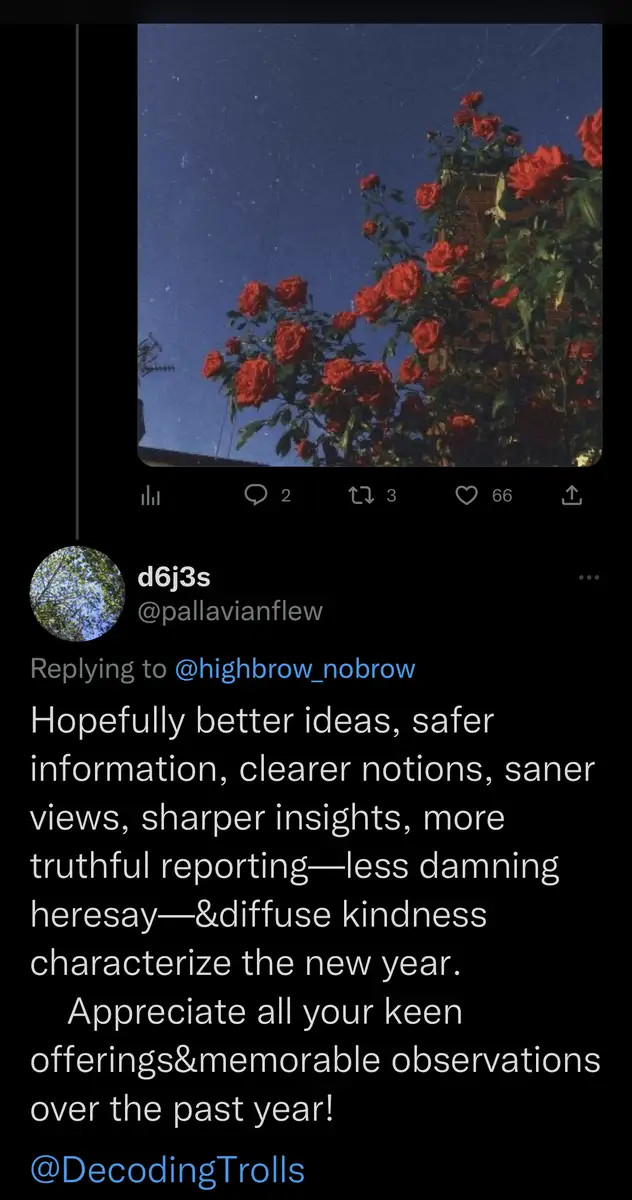Visit the @pallavianflew handle
This screenshot has height=1200, width=632.
click(x=229, y=610)
